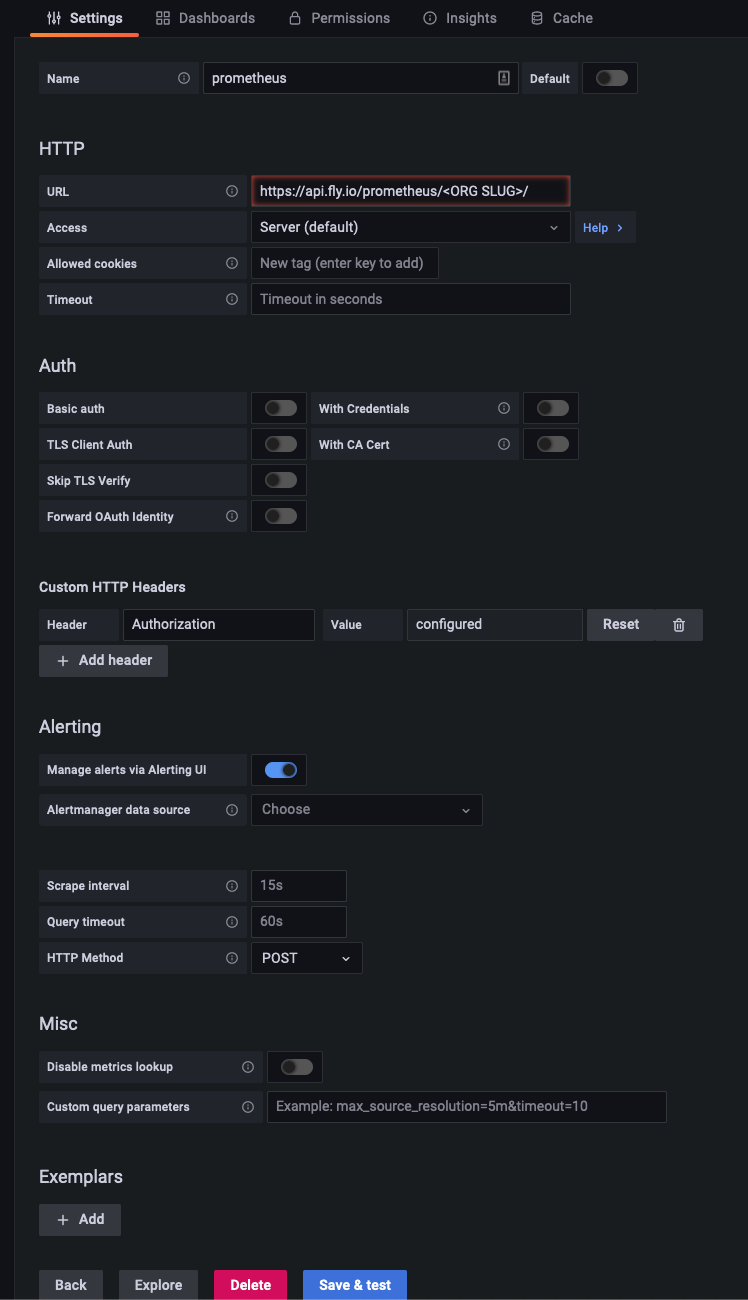This screenshot has height=1300, width=748.
Task: Focus the Allowed cookies tag input
Action: pyautogui.click(x=345, y=263)
